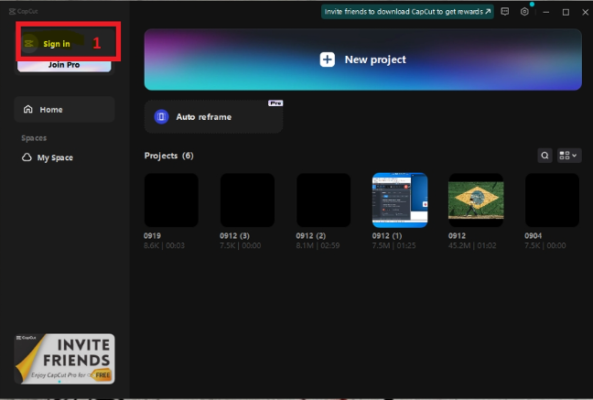
Task: Open project 0904 thumbnail
Action: [552, 200]
